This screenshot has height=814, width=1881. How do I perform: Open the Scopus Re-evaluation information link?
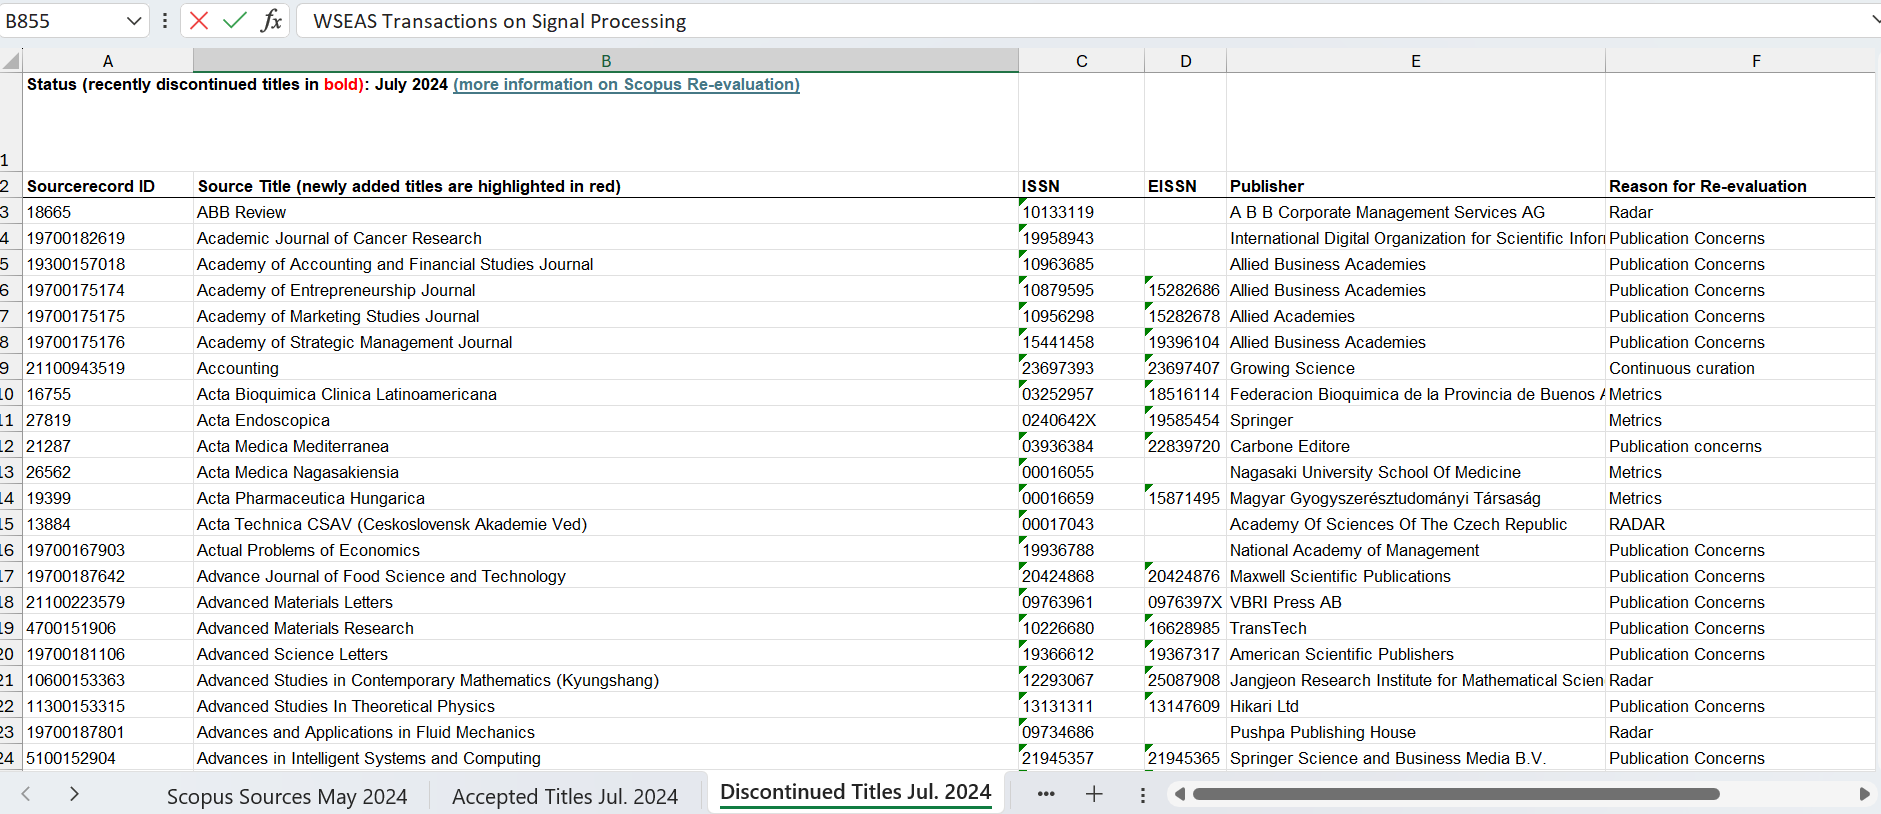click(x=626, y=85)
